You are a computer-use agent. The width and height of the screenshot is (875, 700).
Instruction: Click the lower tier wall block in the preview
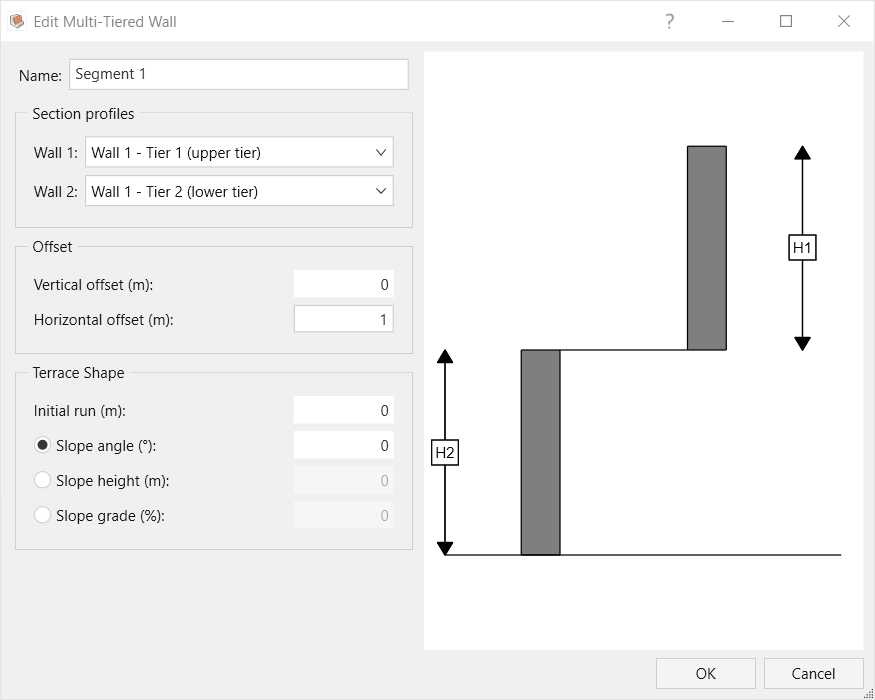point(540,452)
